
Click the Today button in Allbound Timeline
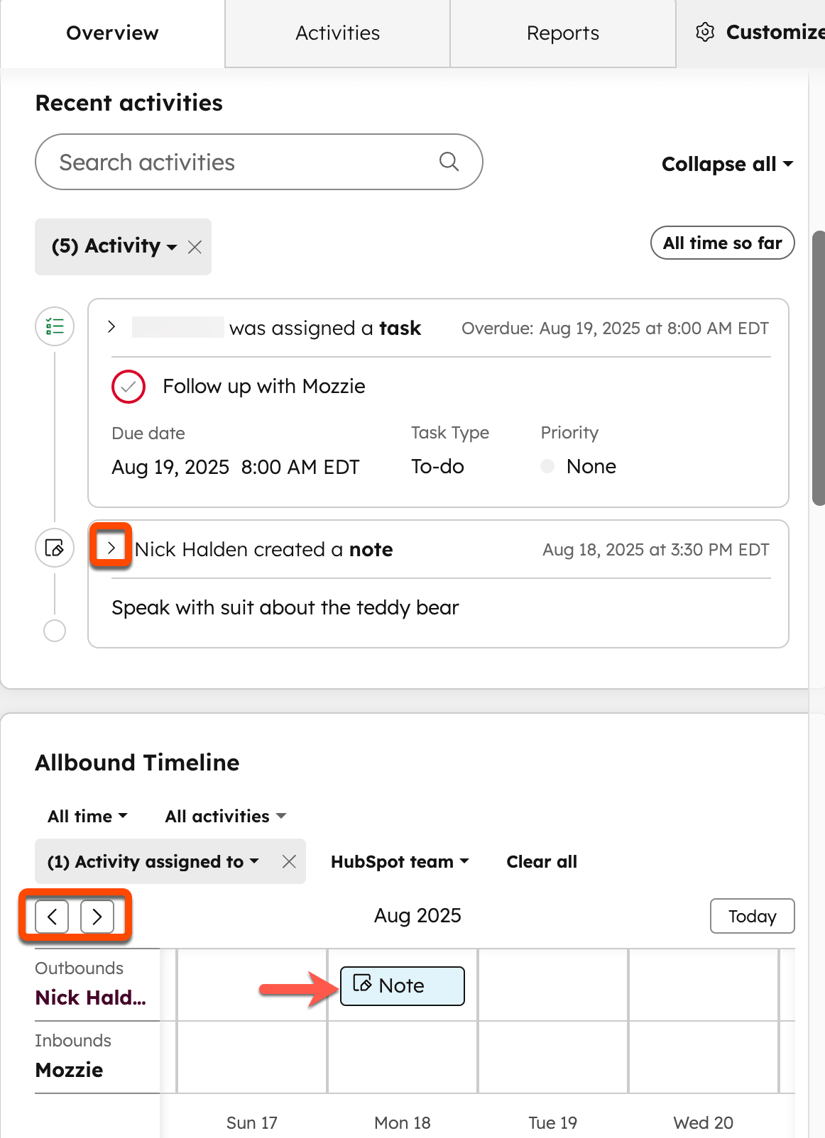pos(752,915)
